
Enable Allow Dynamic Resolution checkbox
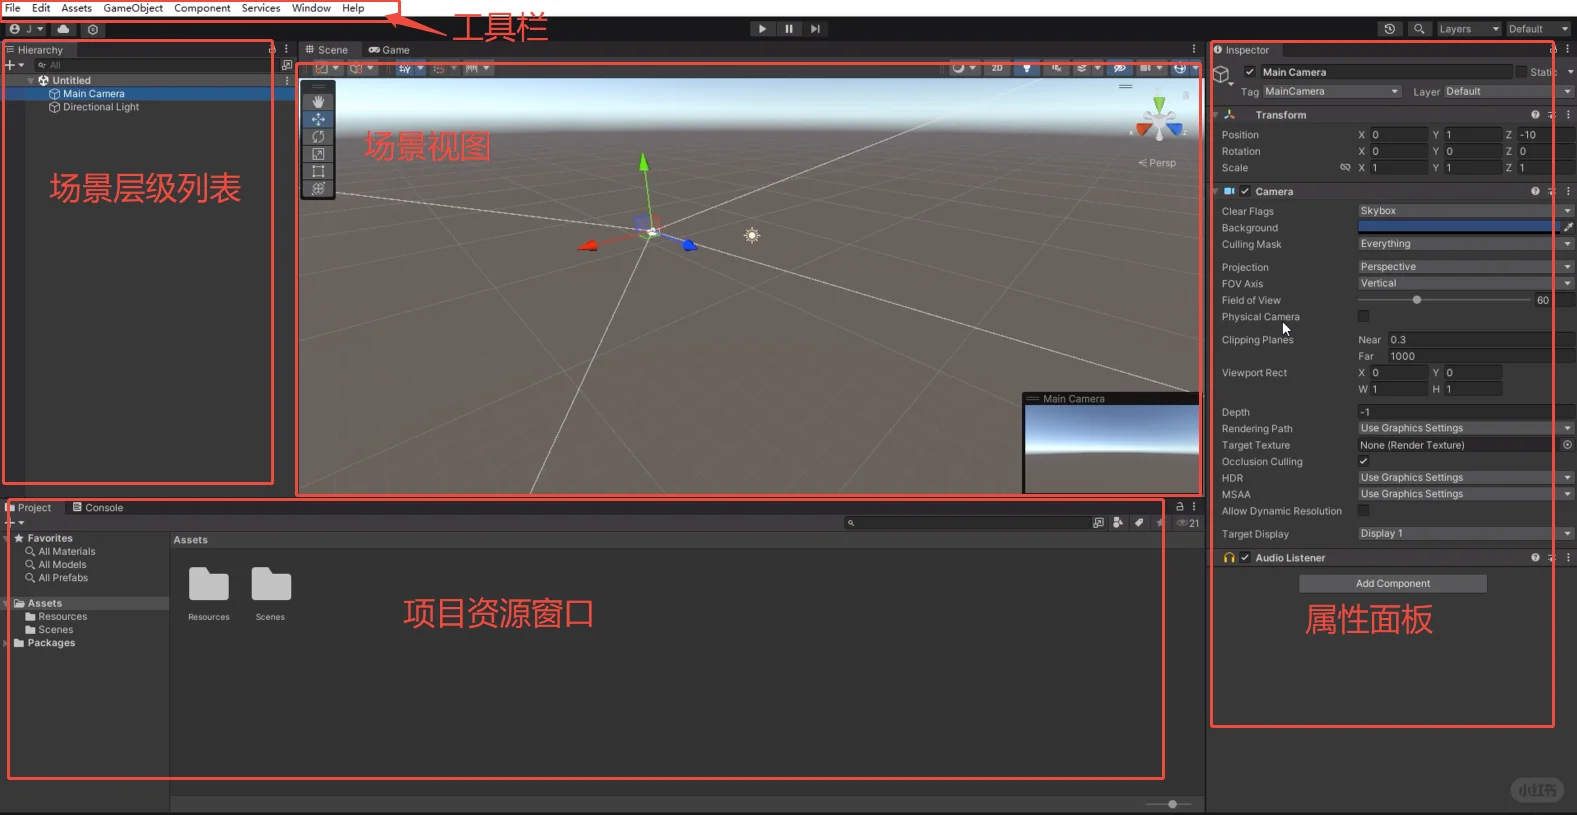coord(1363,510)
